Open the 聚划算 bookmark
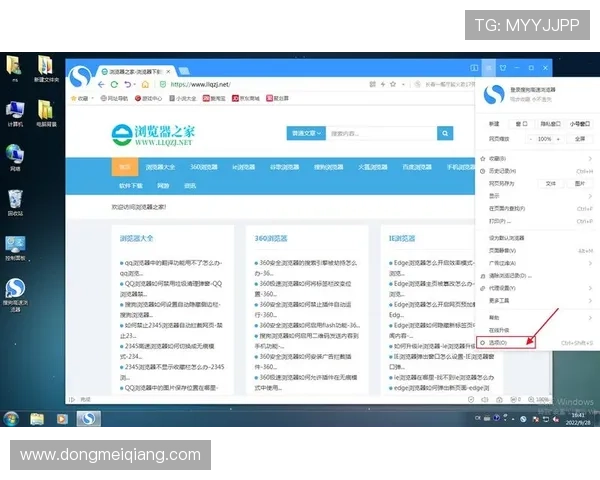Screen dimensions: 600x480 click(x=277, y=98)
